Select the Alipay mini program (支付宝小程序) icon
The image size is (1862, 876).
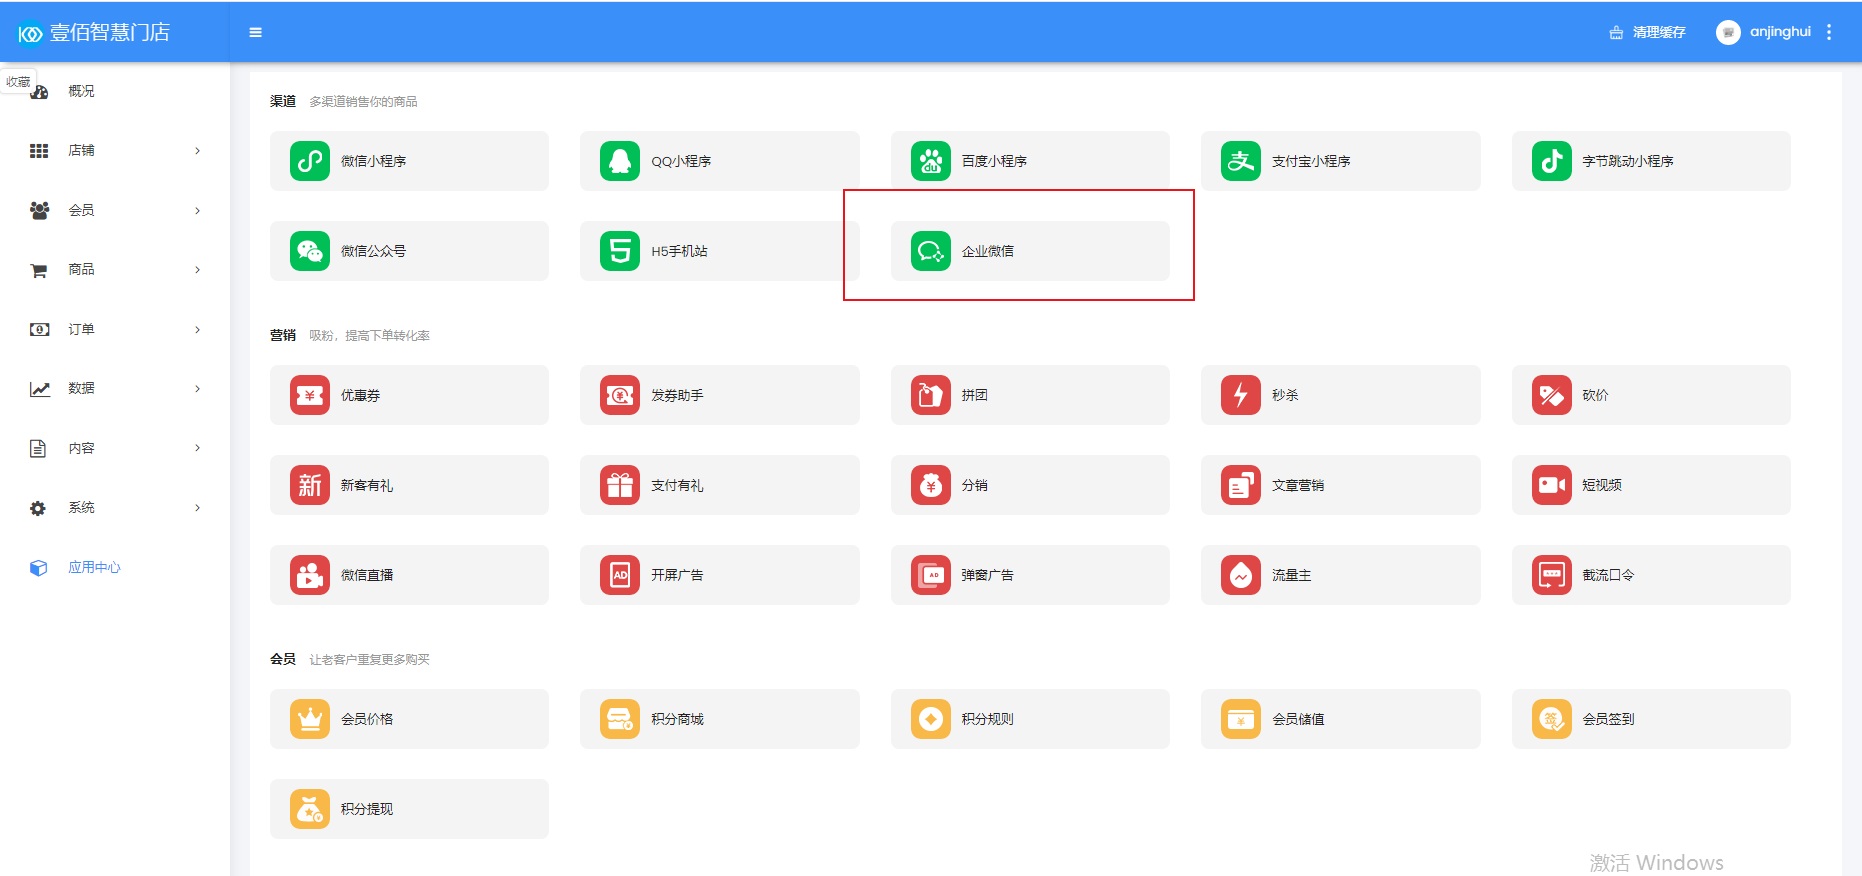point(1241,161)
